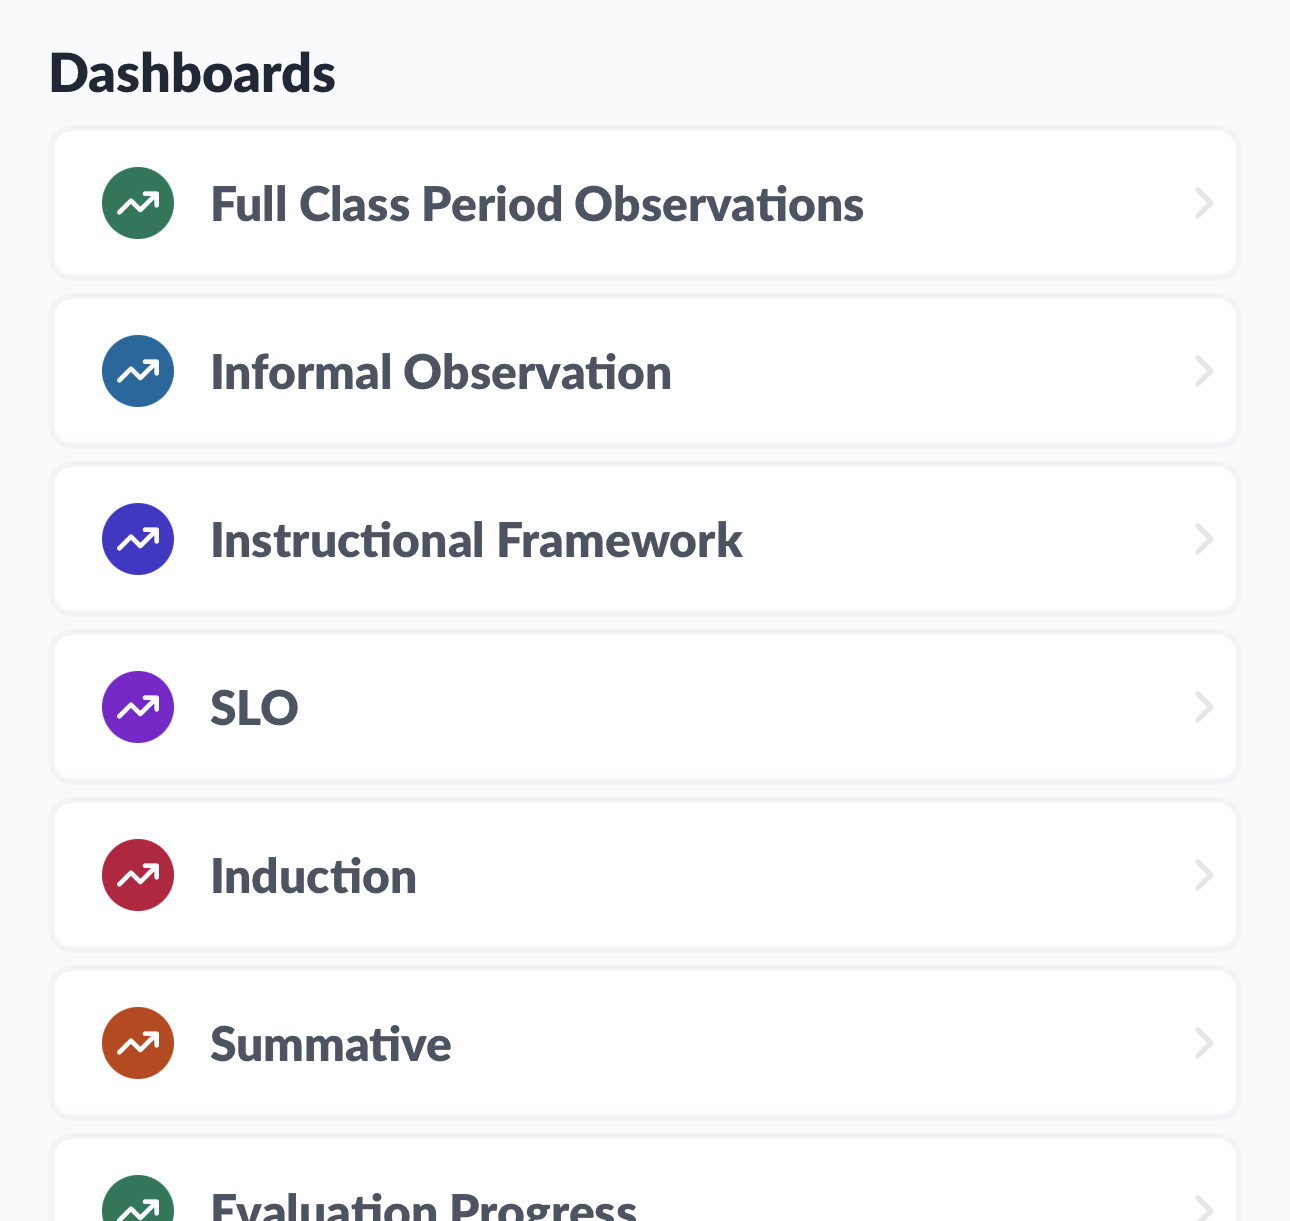This screenshot has width=1290, height=1221.
Task: Click the orange chart icon for Summative
Action: click(137, 1043)
